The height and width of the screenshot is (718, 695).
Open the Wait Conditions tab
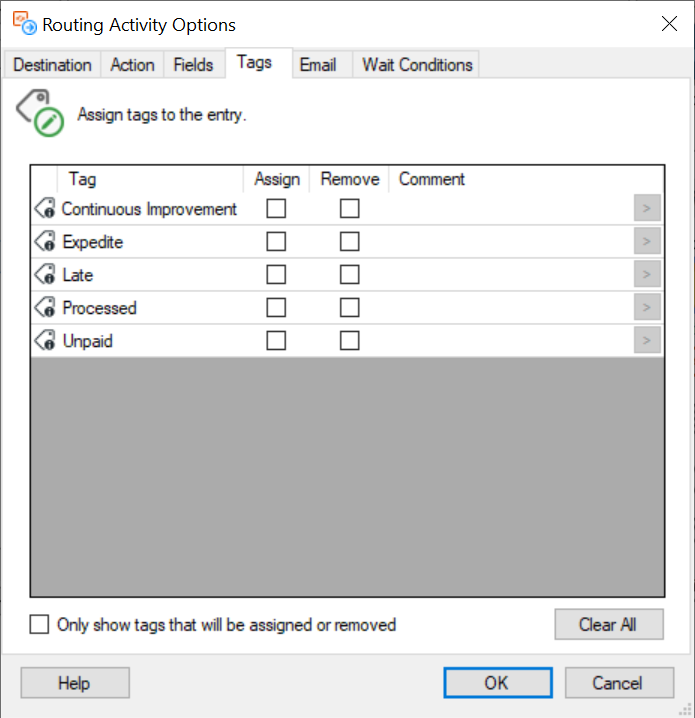[x=417, y=65]
